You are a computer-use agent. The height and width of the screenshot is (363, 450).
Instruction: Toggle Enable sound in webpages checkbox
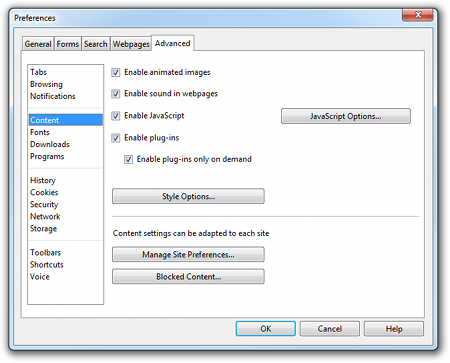tap(116, 94)
